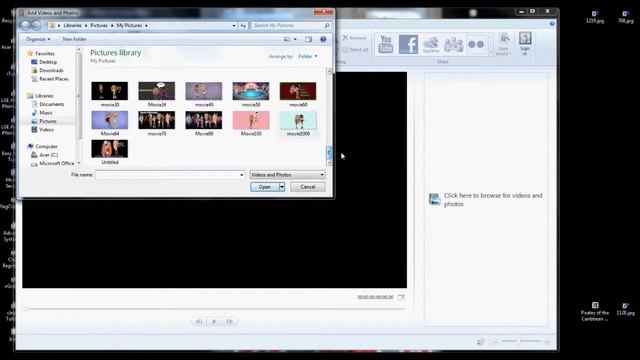Refresh the My Pictures folder

tap(243, 25)
